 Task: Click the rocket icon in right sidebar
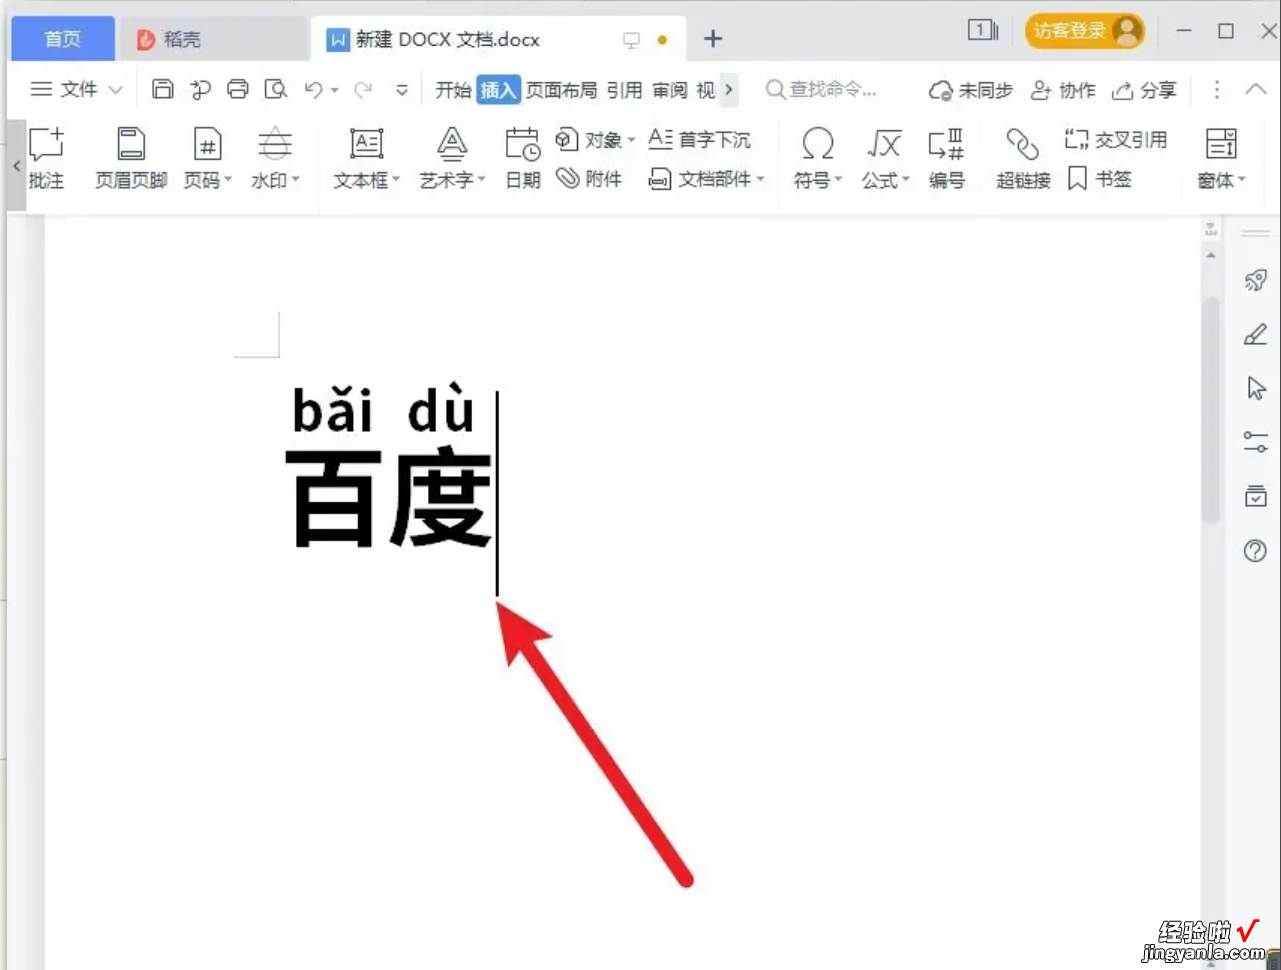[1255, 280]
